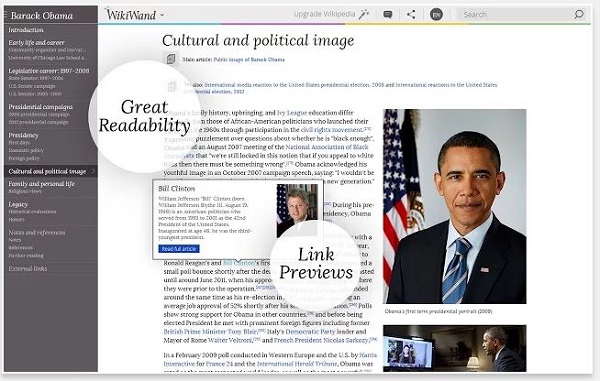Open the EN language selector circle
600x381 pixels.
(436, 15)
